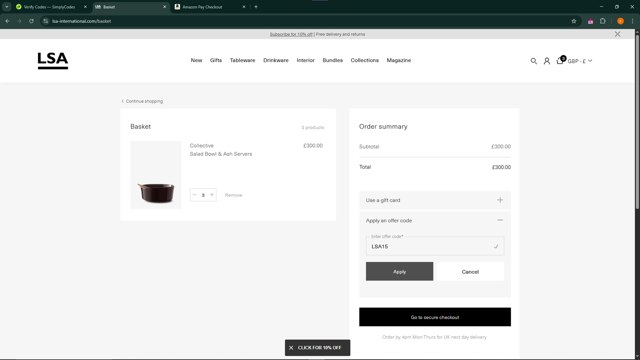Viewport: 640px width, 360px height.
Task: Collapse Apply an offer code section
Action: point(435,220)
